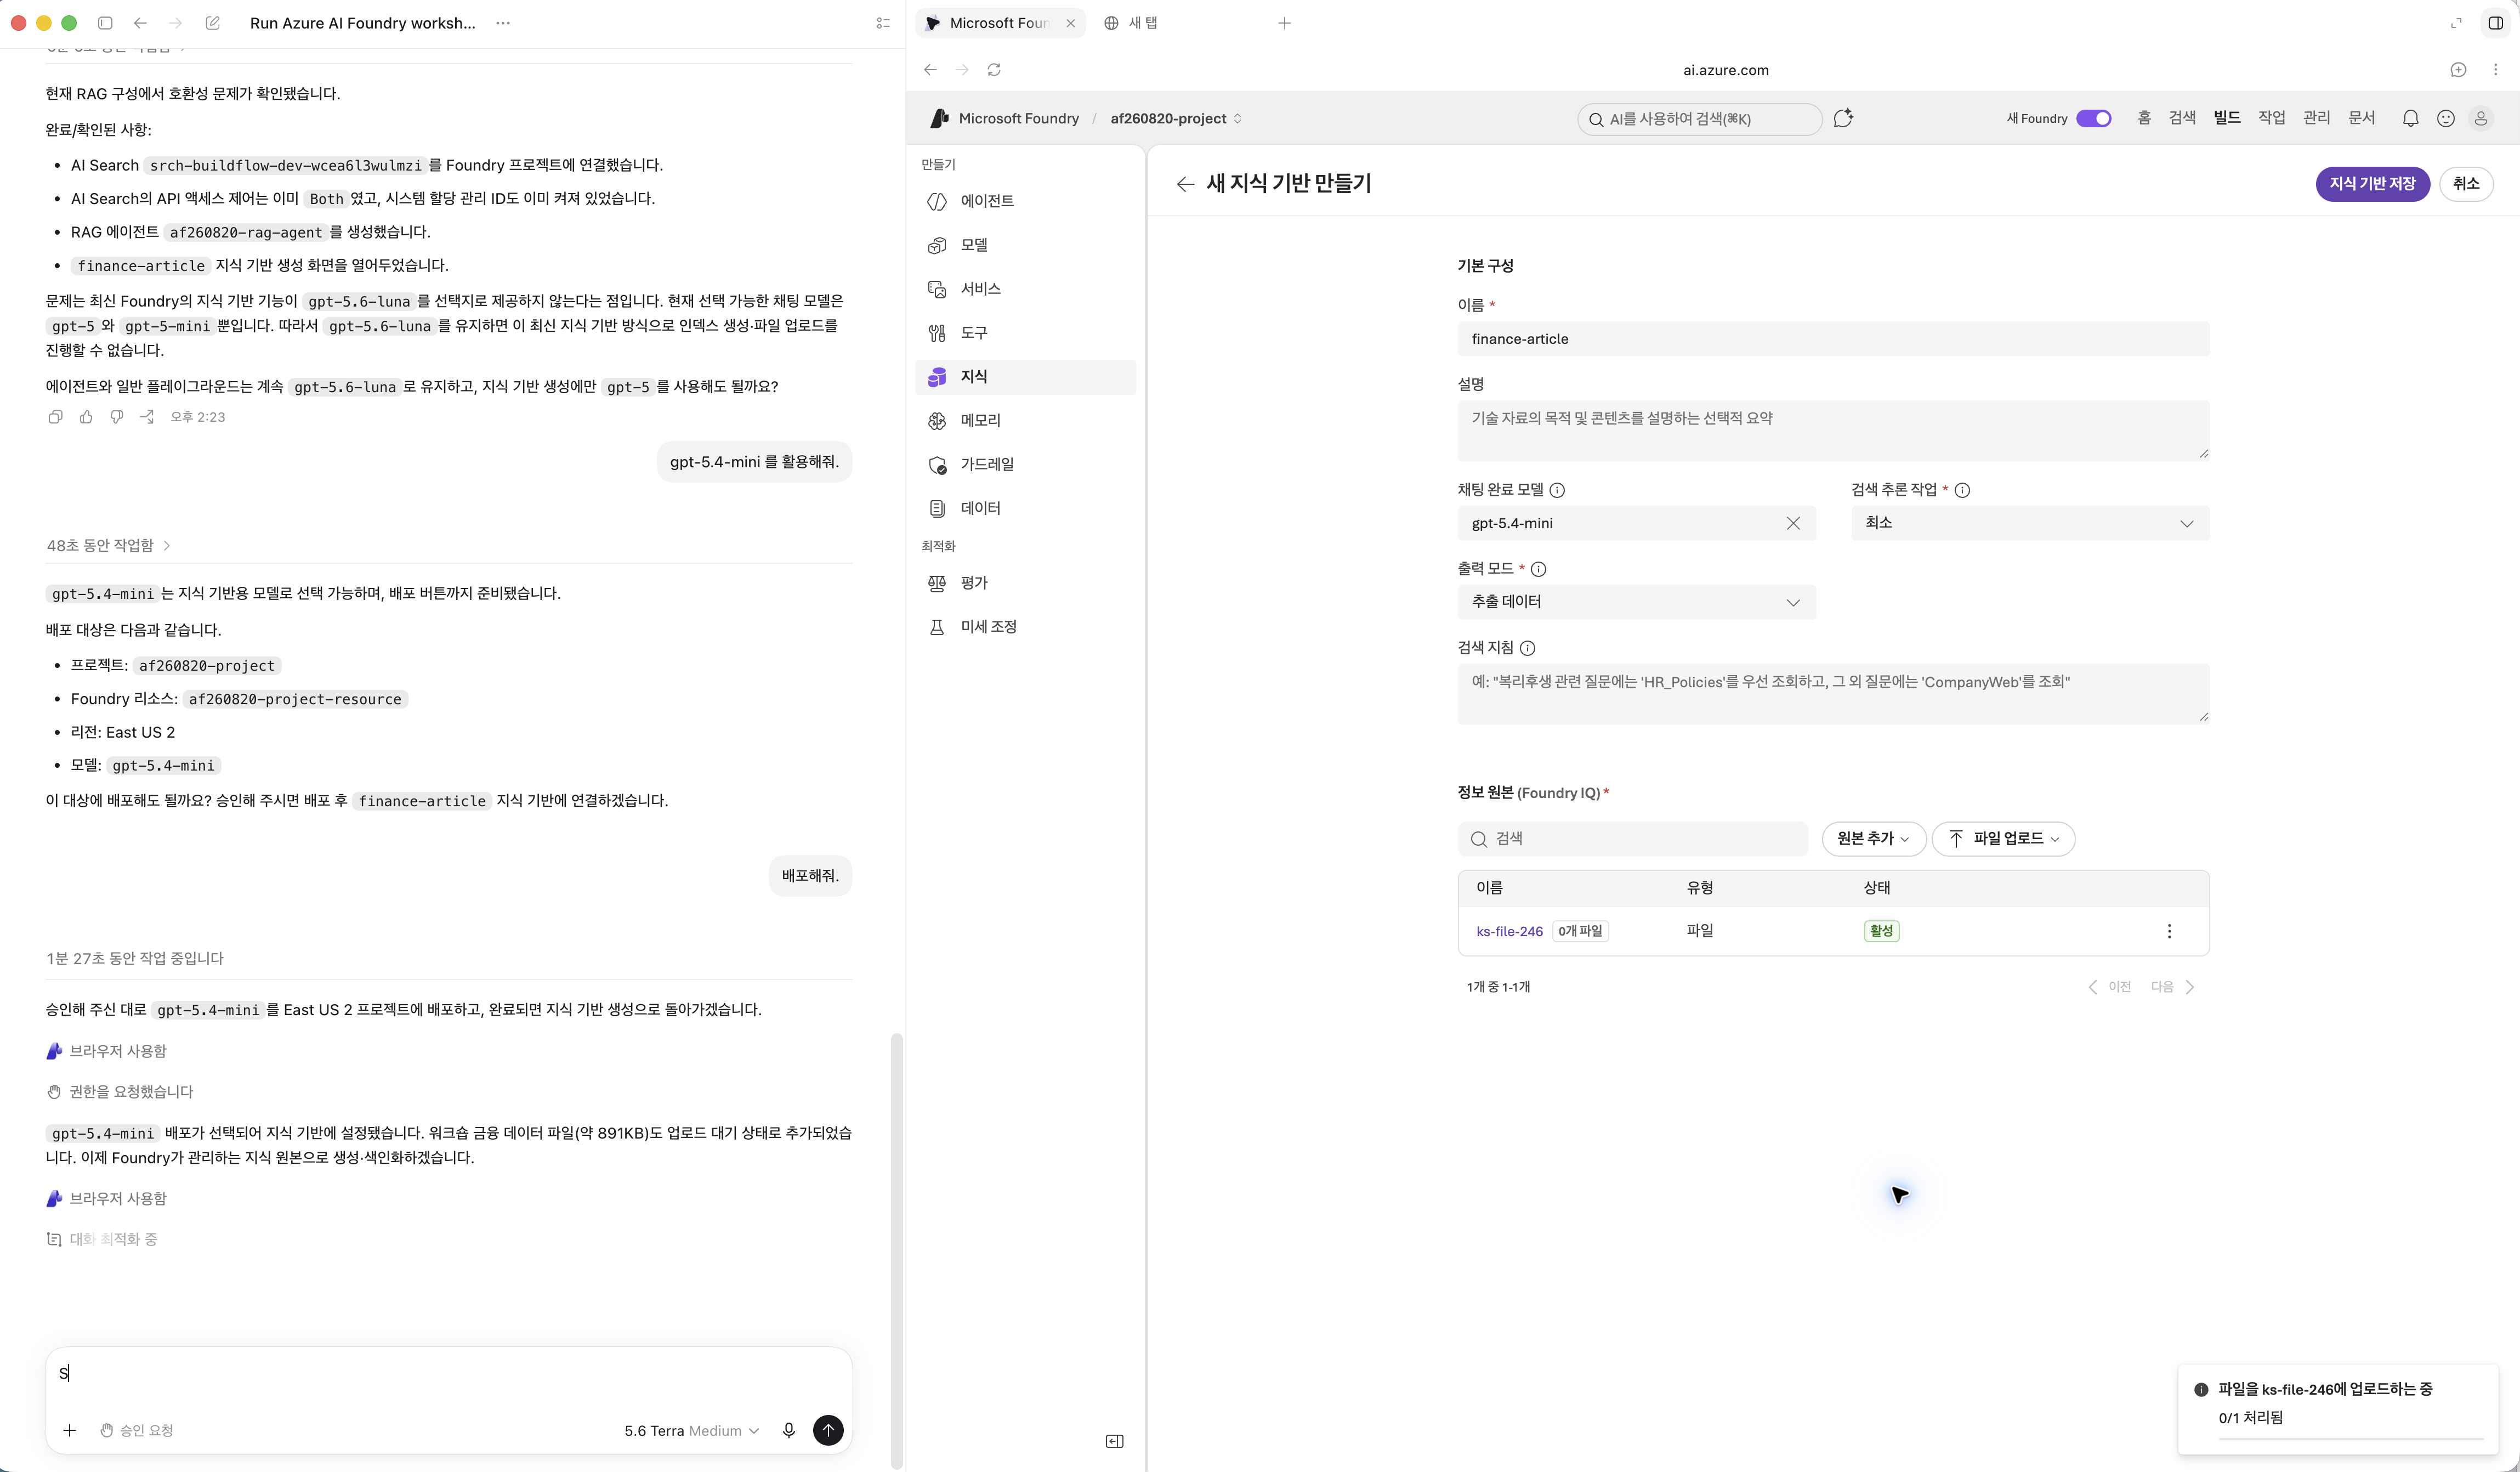Open the ks-file-246 source link
The image size is (2520, 1472).
(x=1509, y=932)
